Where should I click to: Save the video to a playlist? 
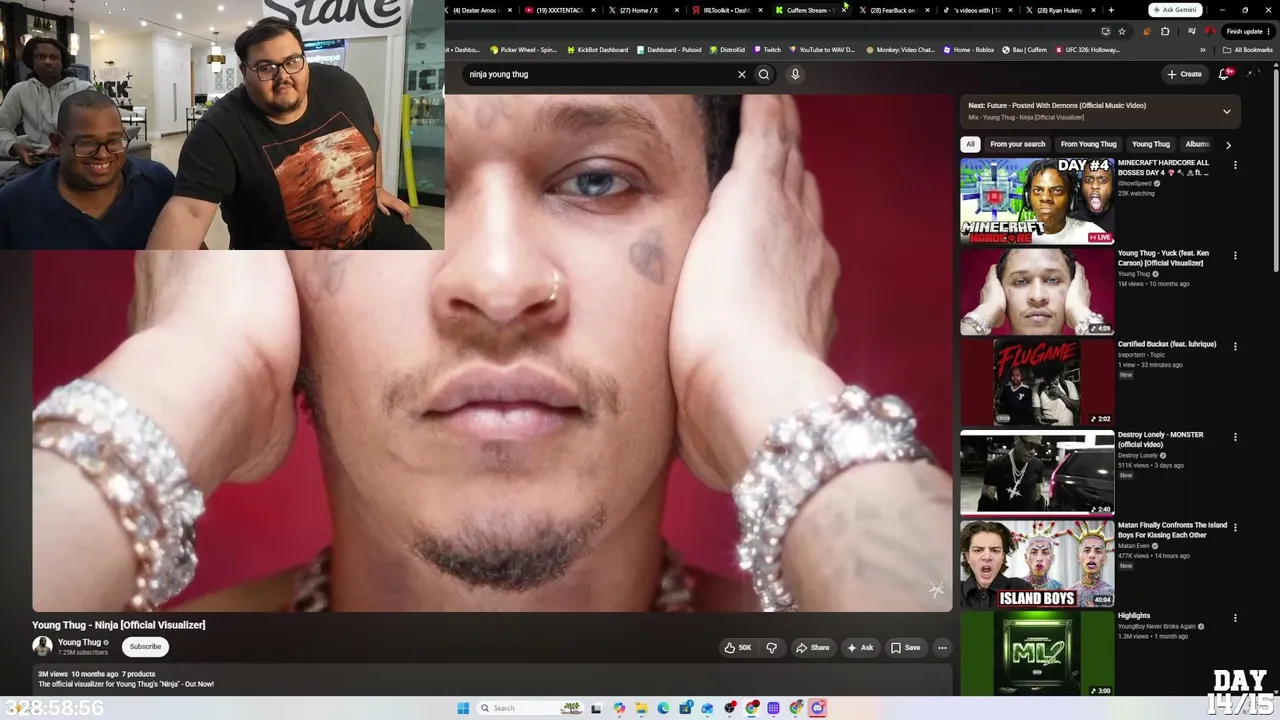(905, 648)
